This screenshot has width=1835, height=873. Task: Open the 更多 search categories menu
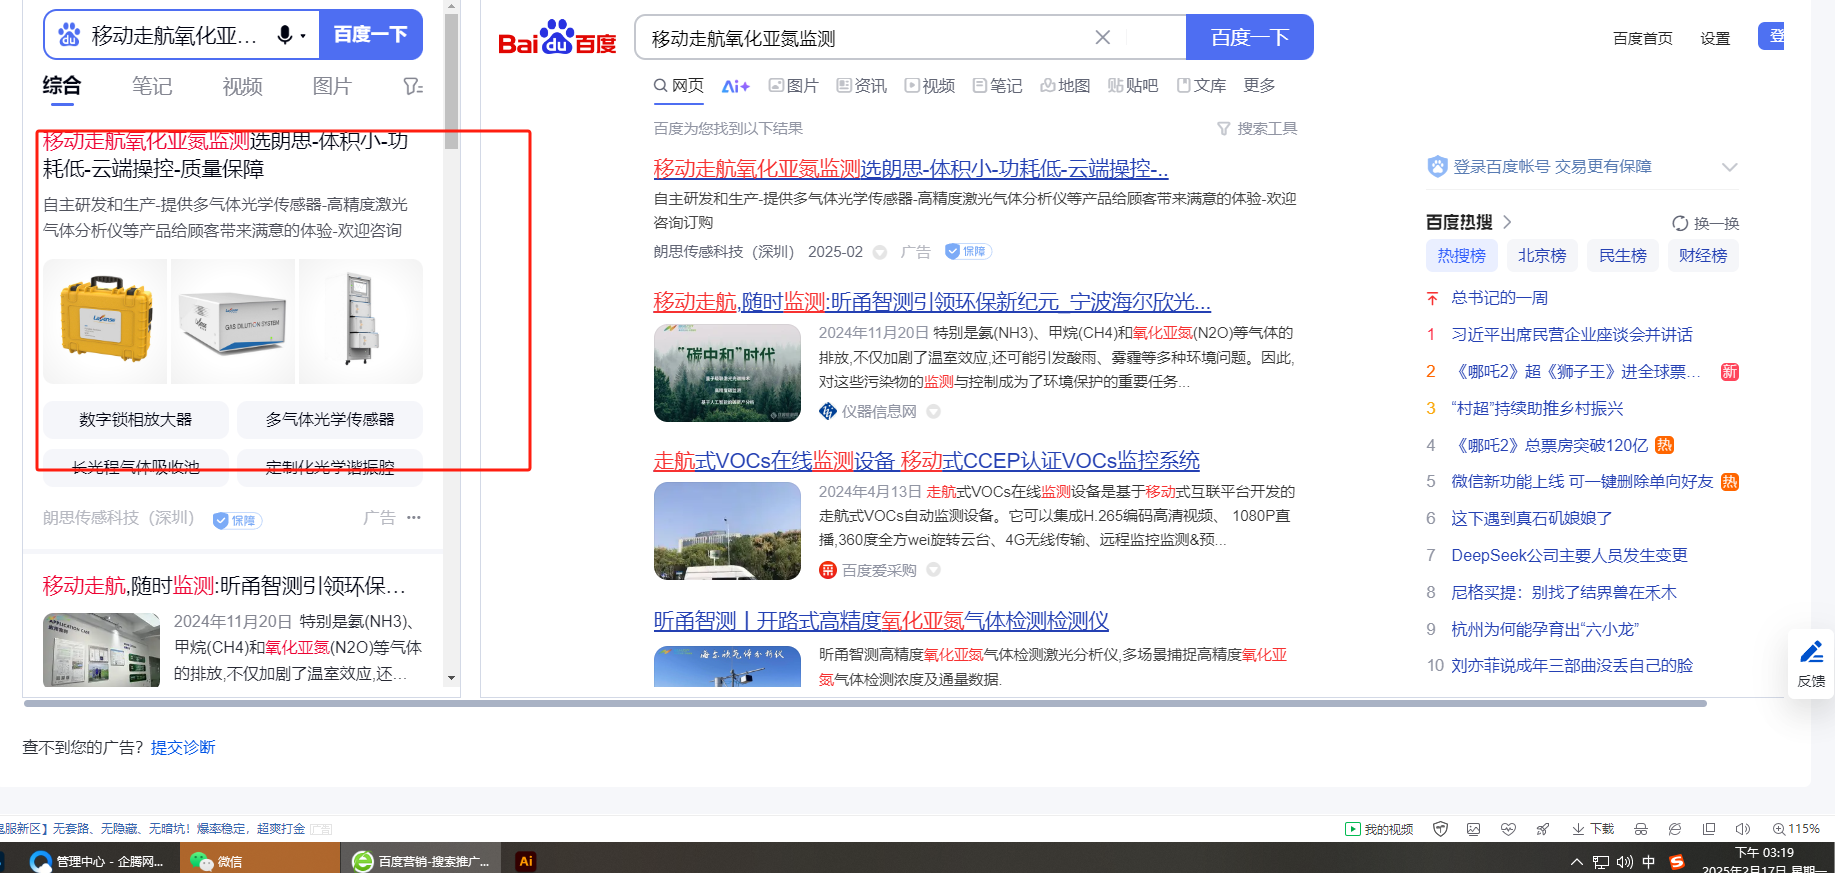(1259, 86)
